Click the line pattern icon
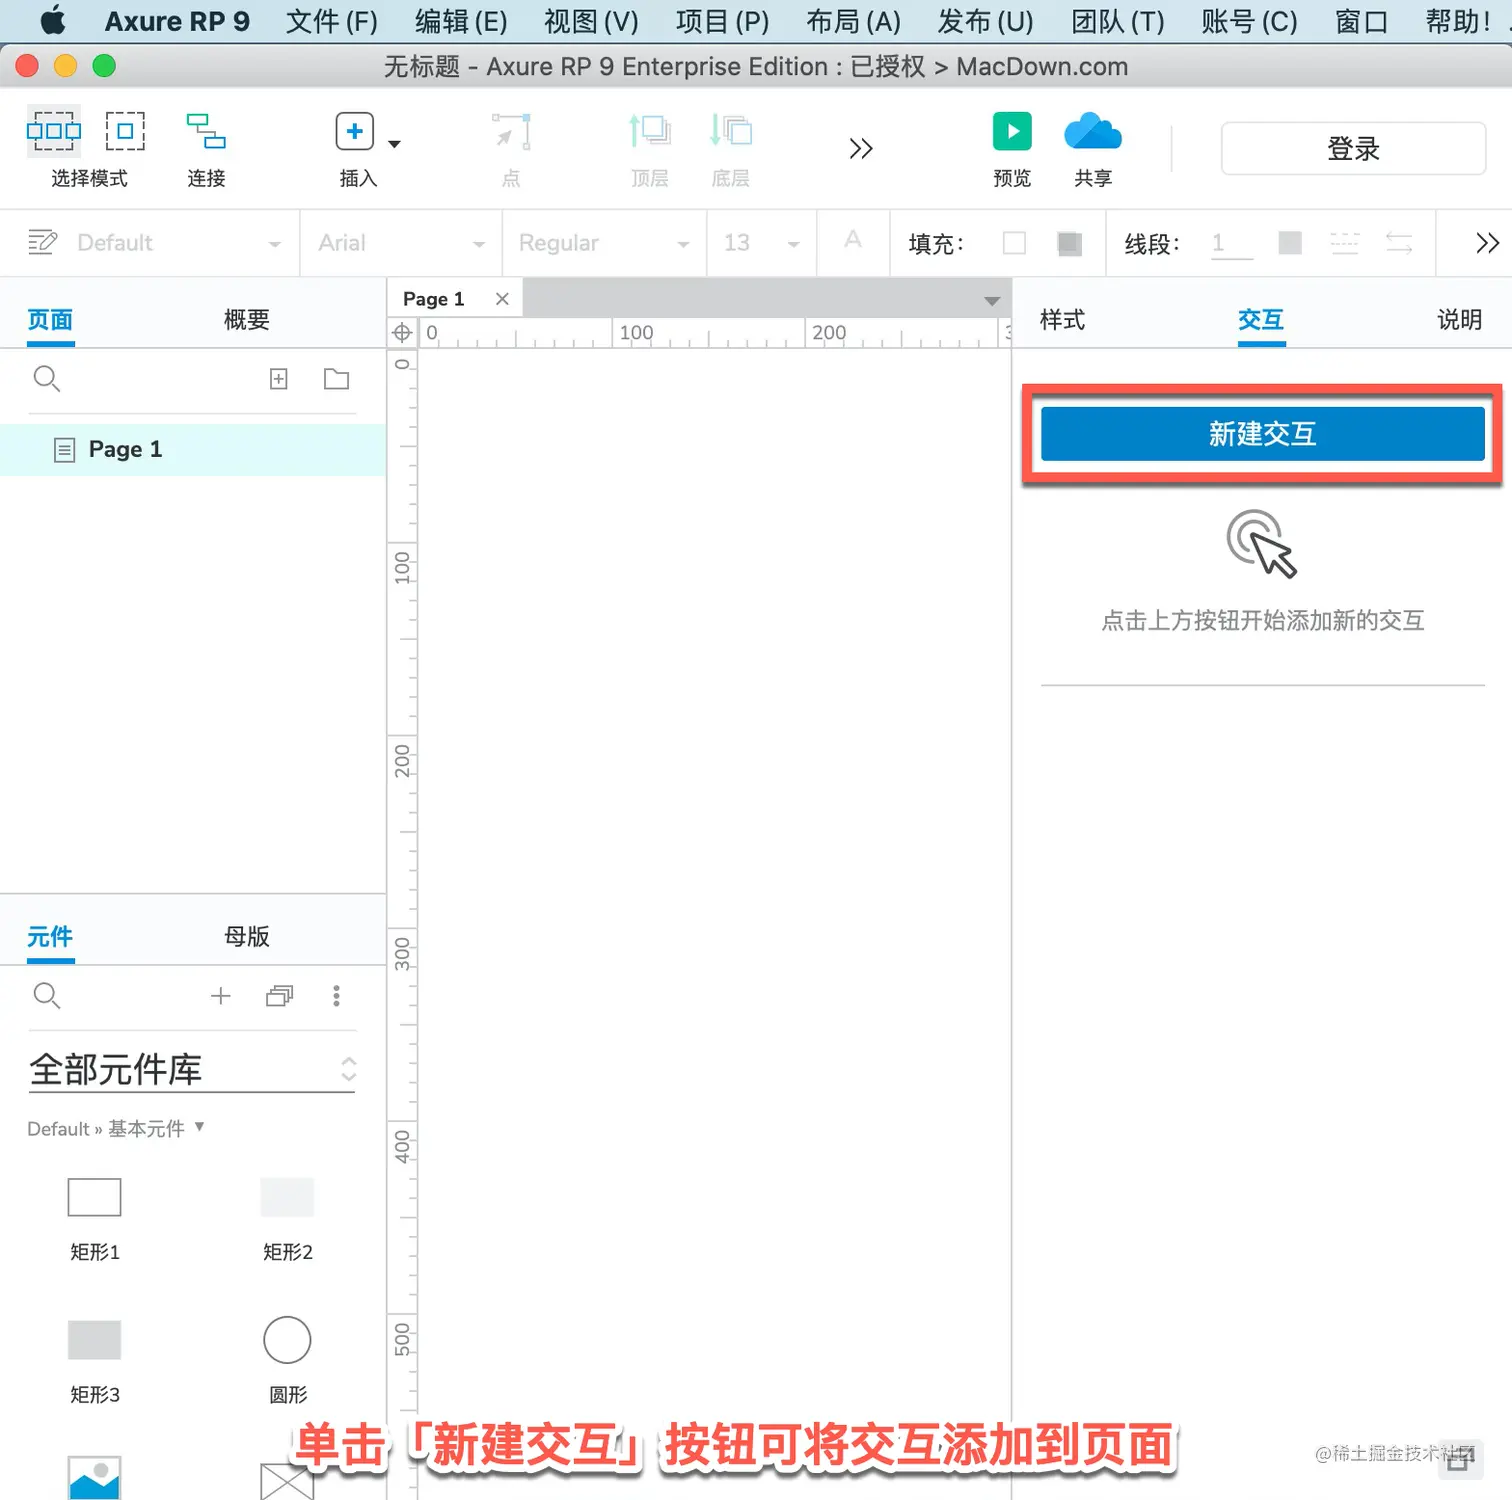This screenshot has width=1512, height=1500. pos(1345,243)
